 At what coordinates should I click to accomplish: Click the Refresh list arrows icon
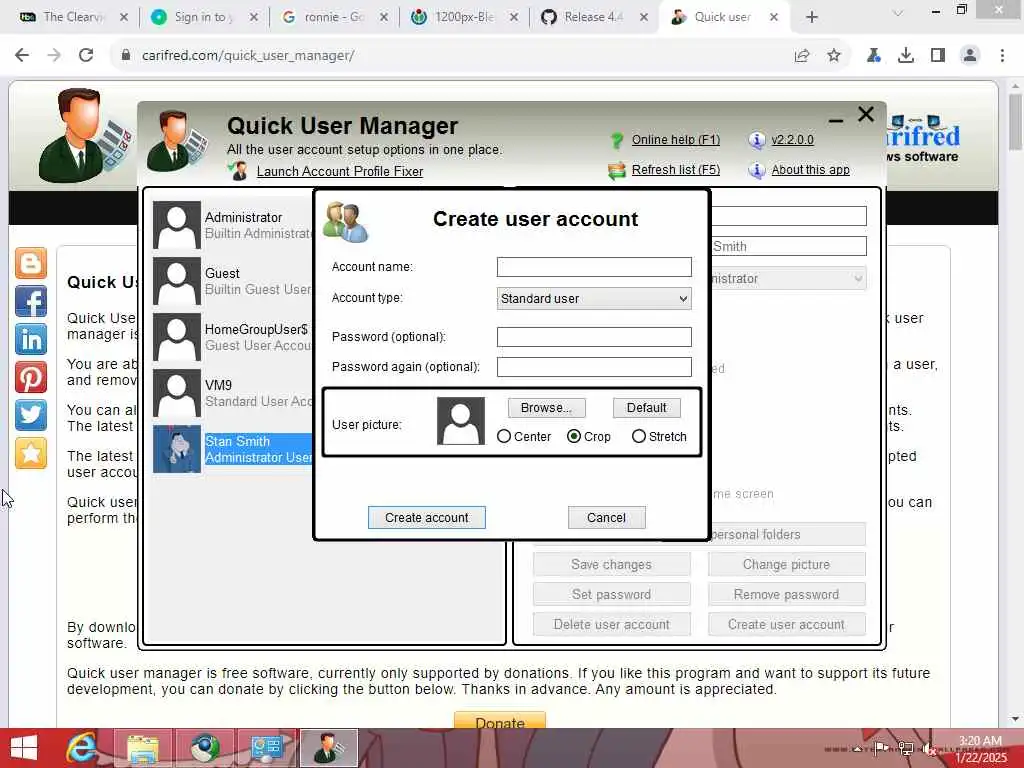(x=616, y=171)
